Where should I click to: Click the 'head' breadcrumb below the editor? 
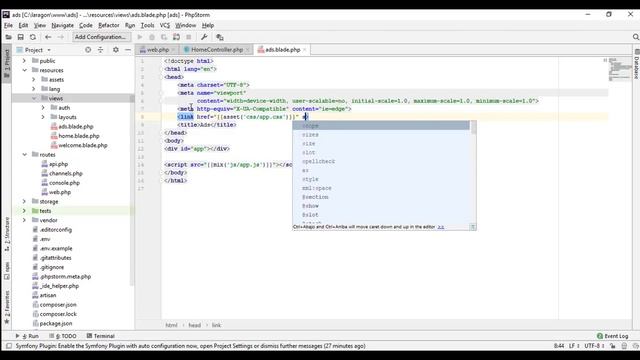(195, 325)
